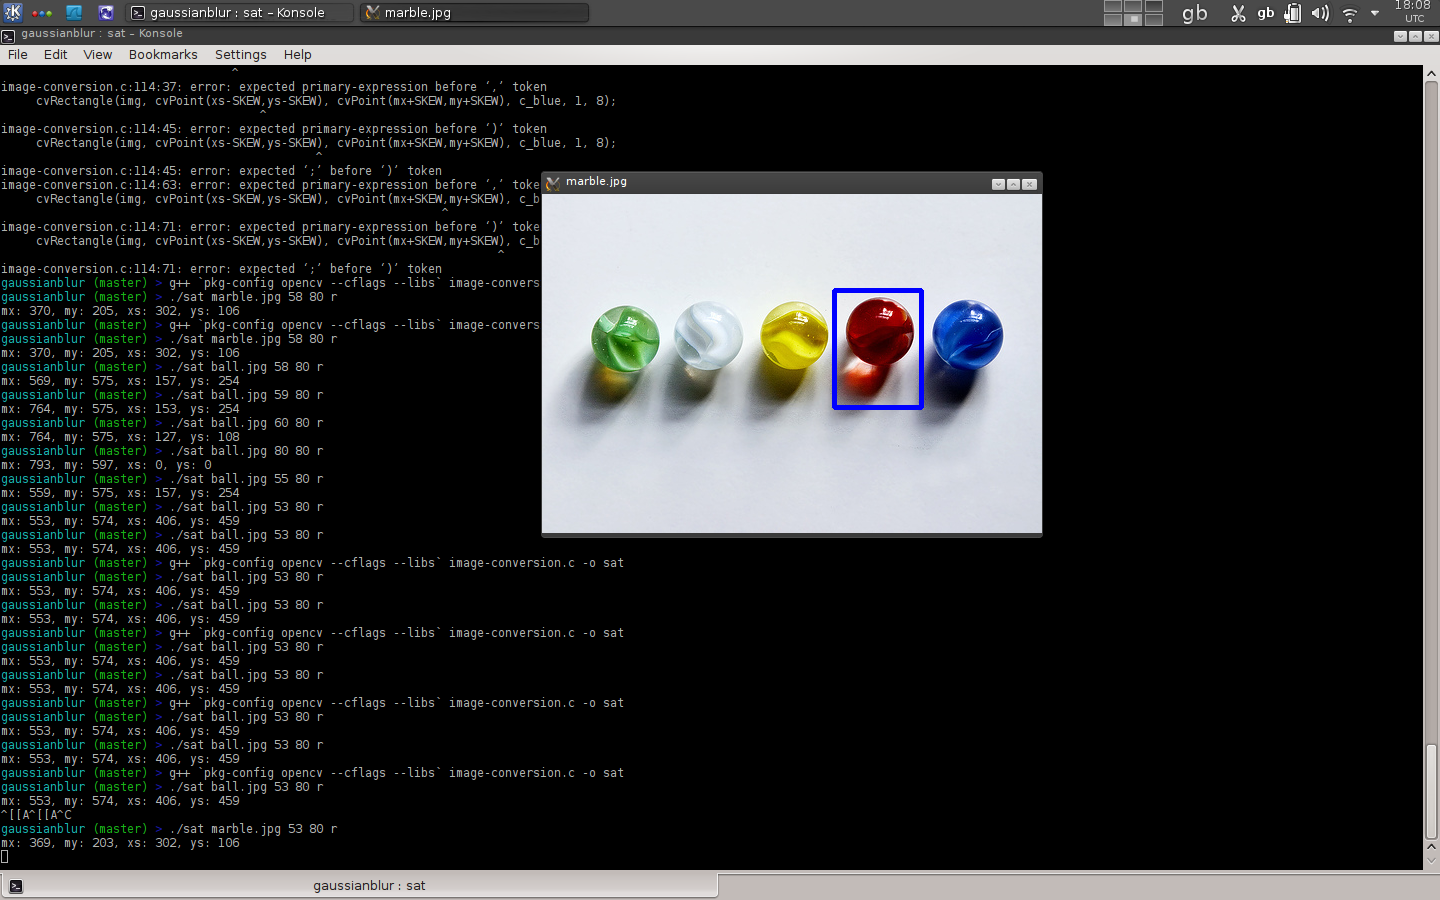This screenshot has width=1440, height=900.
Task: Click the yellow marble in the image
Action: pos(794,335)
